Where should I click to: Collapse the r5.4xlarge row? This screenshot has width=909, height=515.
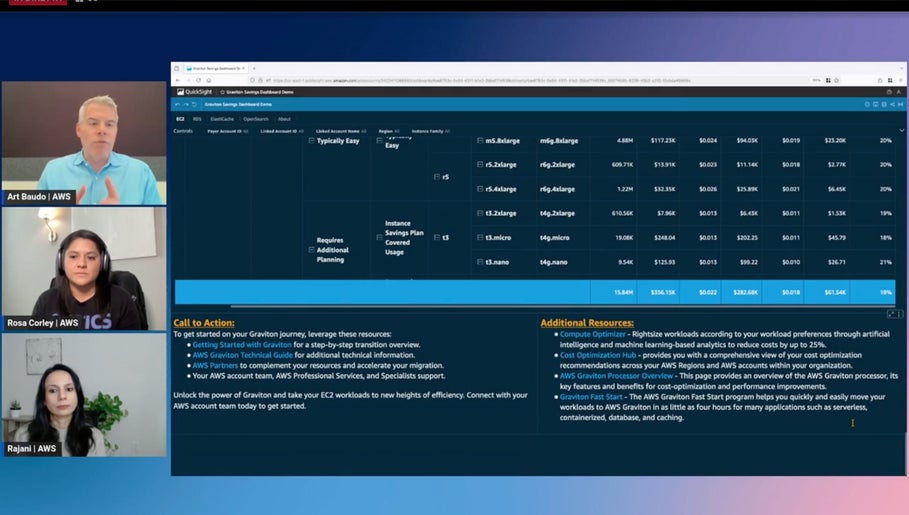pyautogui.click(x=480, y=189)
